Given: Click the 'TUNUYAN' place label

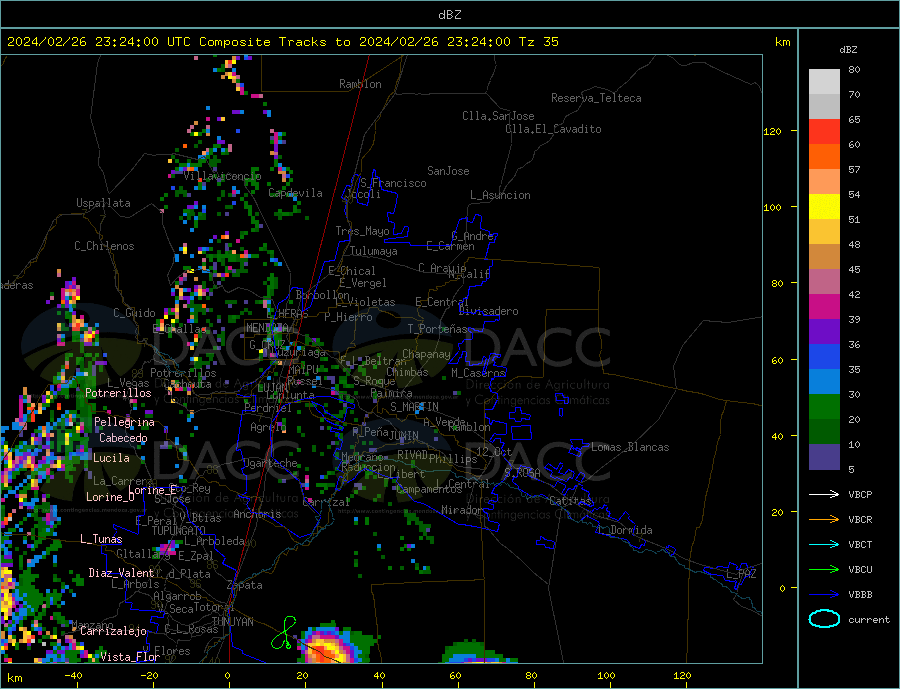Looking at the screenshot, I should 233,622.
